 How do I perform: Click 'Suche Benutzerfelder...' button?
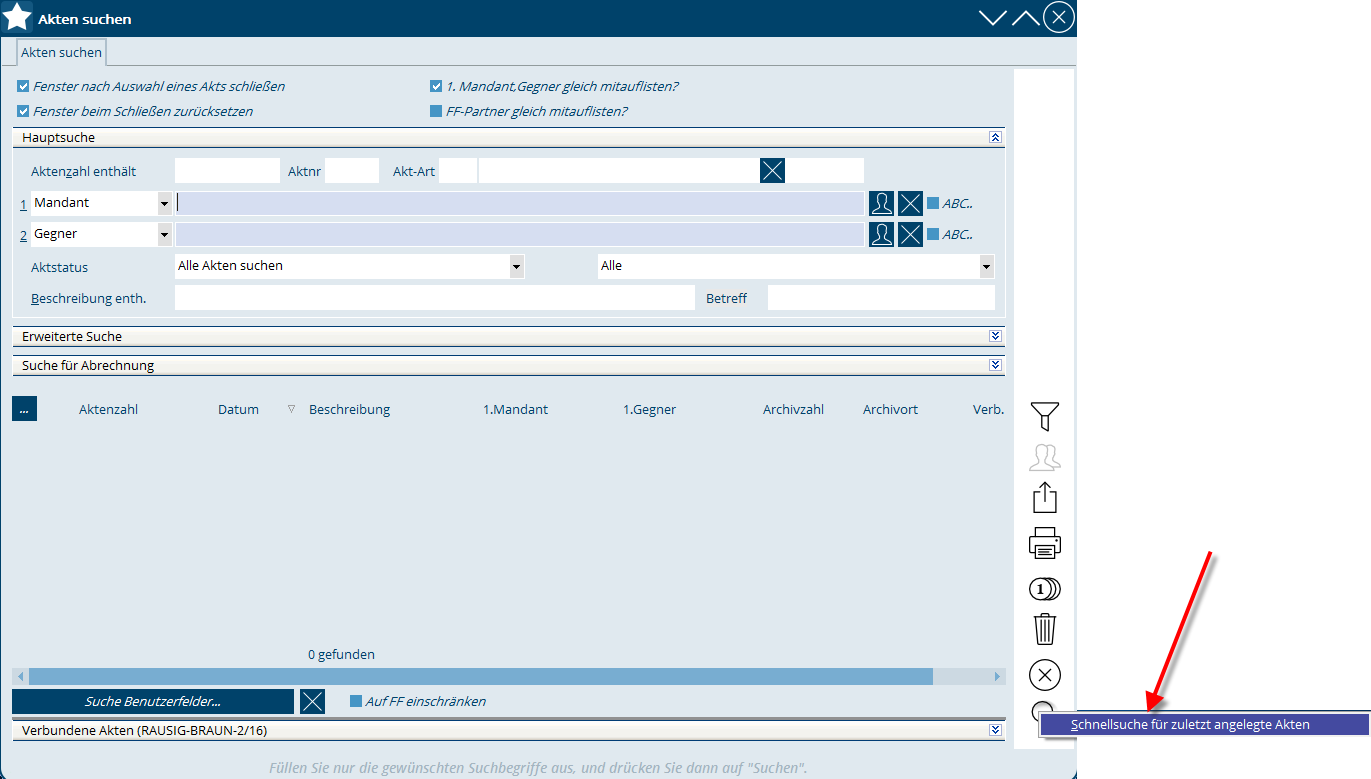[153, 701]
